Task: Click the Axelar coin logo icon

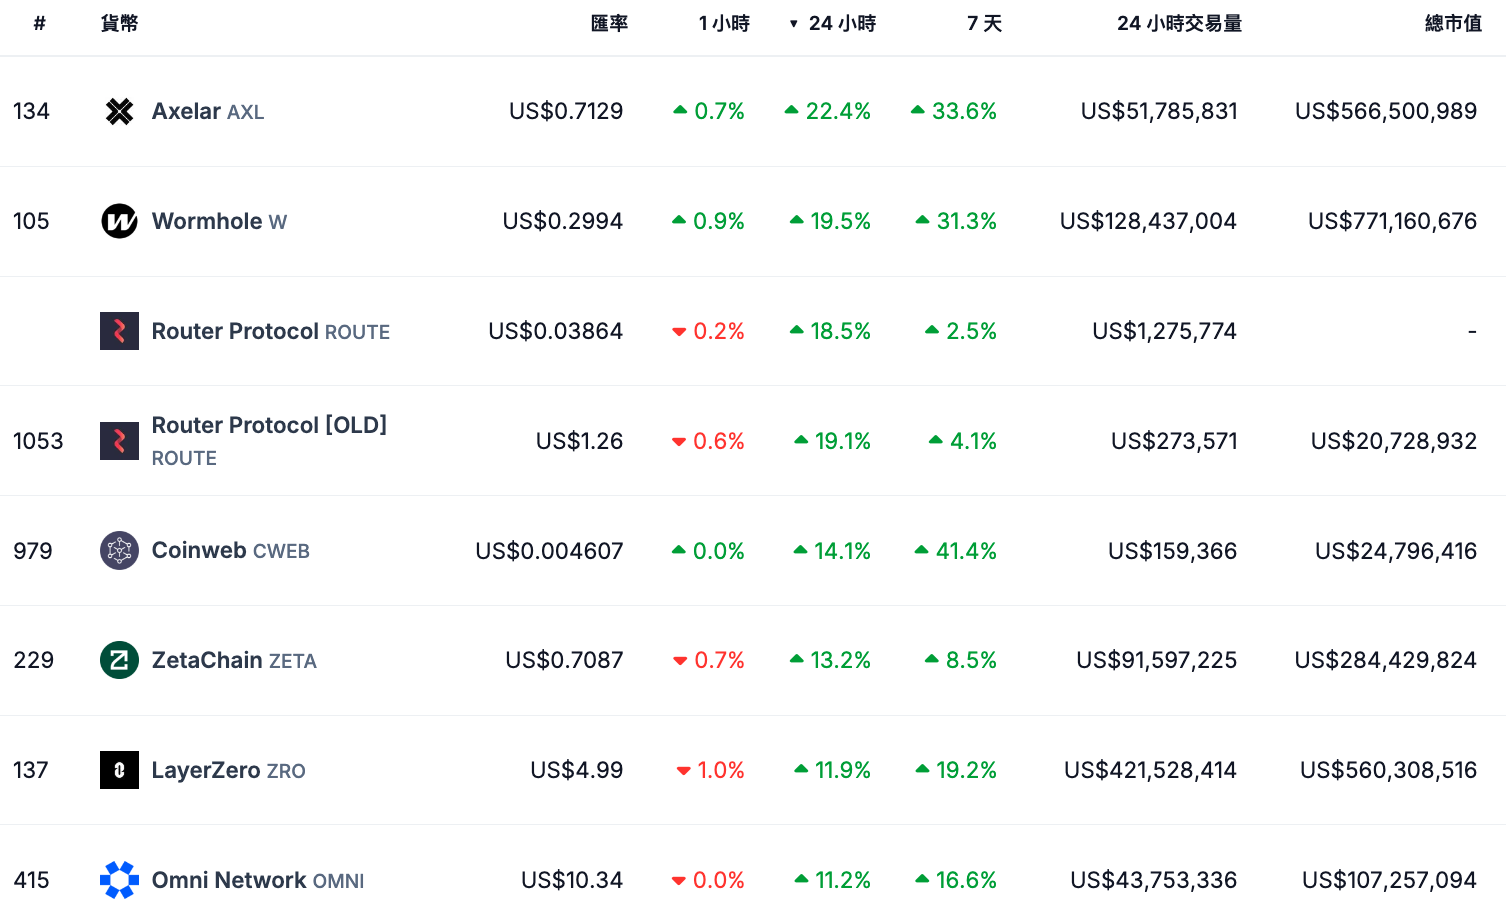Action: [x=119, y=111]
